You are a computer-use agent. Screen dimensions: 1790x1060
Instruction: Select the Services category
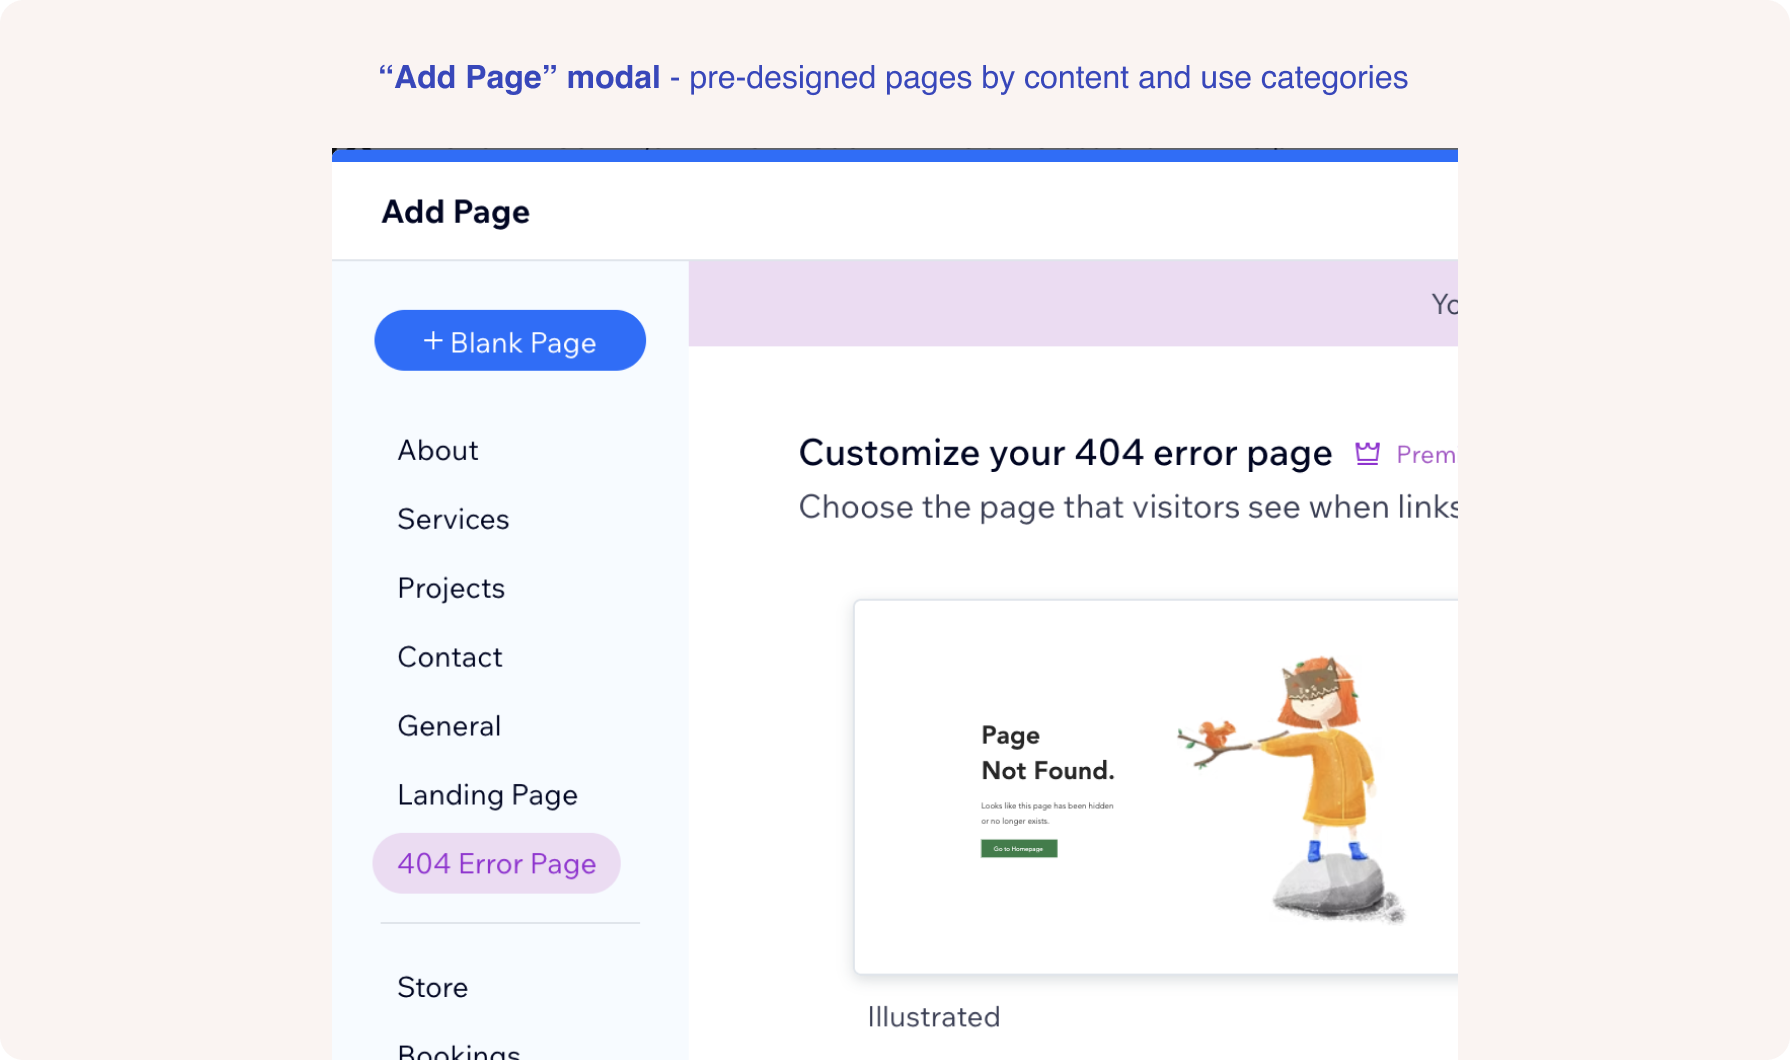(x=453, y=520)
